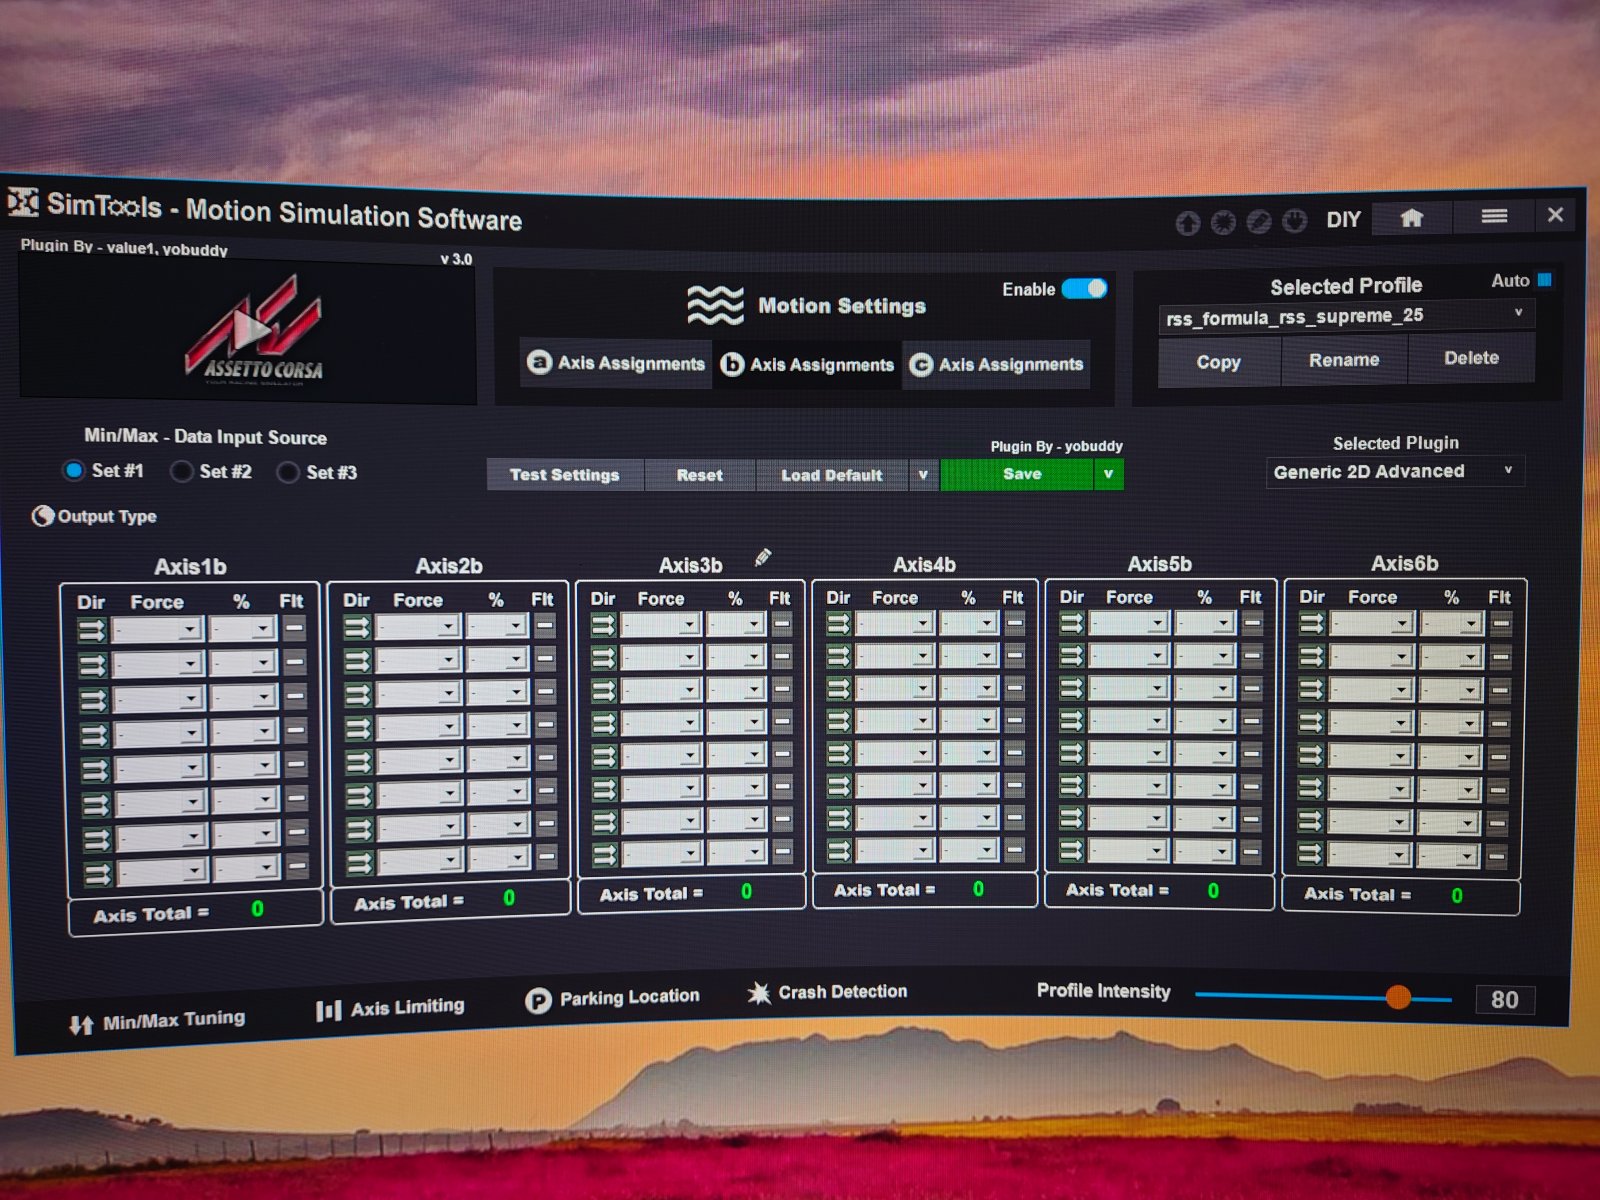1600x1200 pixels.
Task: Toggle direction arrow in Axis3b top row
Action: (603, 625)
